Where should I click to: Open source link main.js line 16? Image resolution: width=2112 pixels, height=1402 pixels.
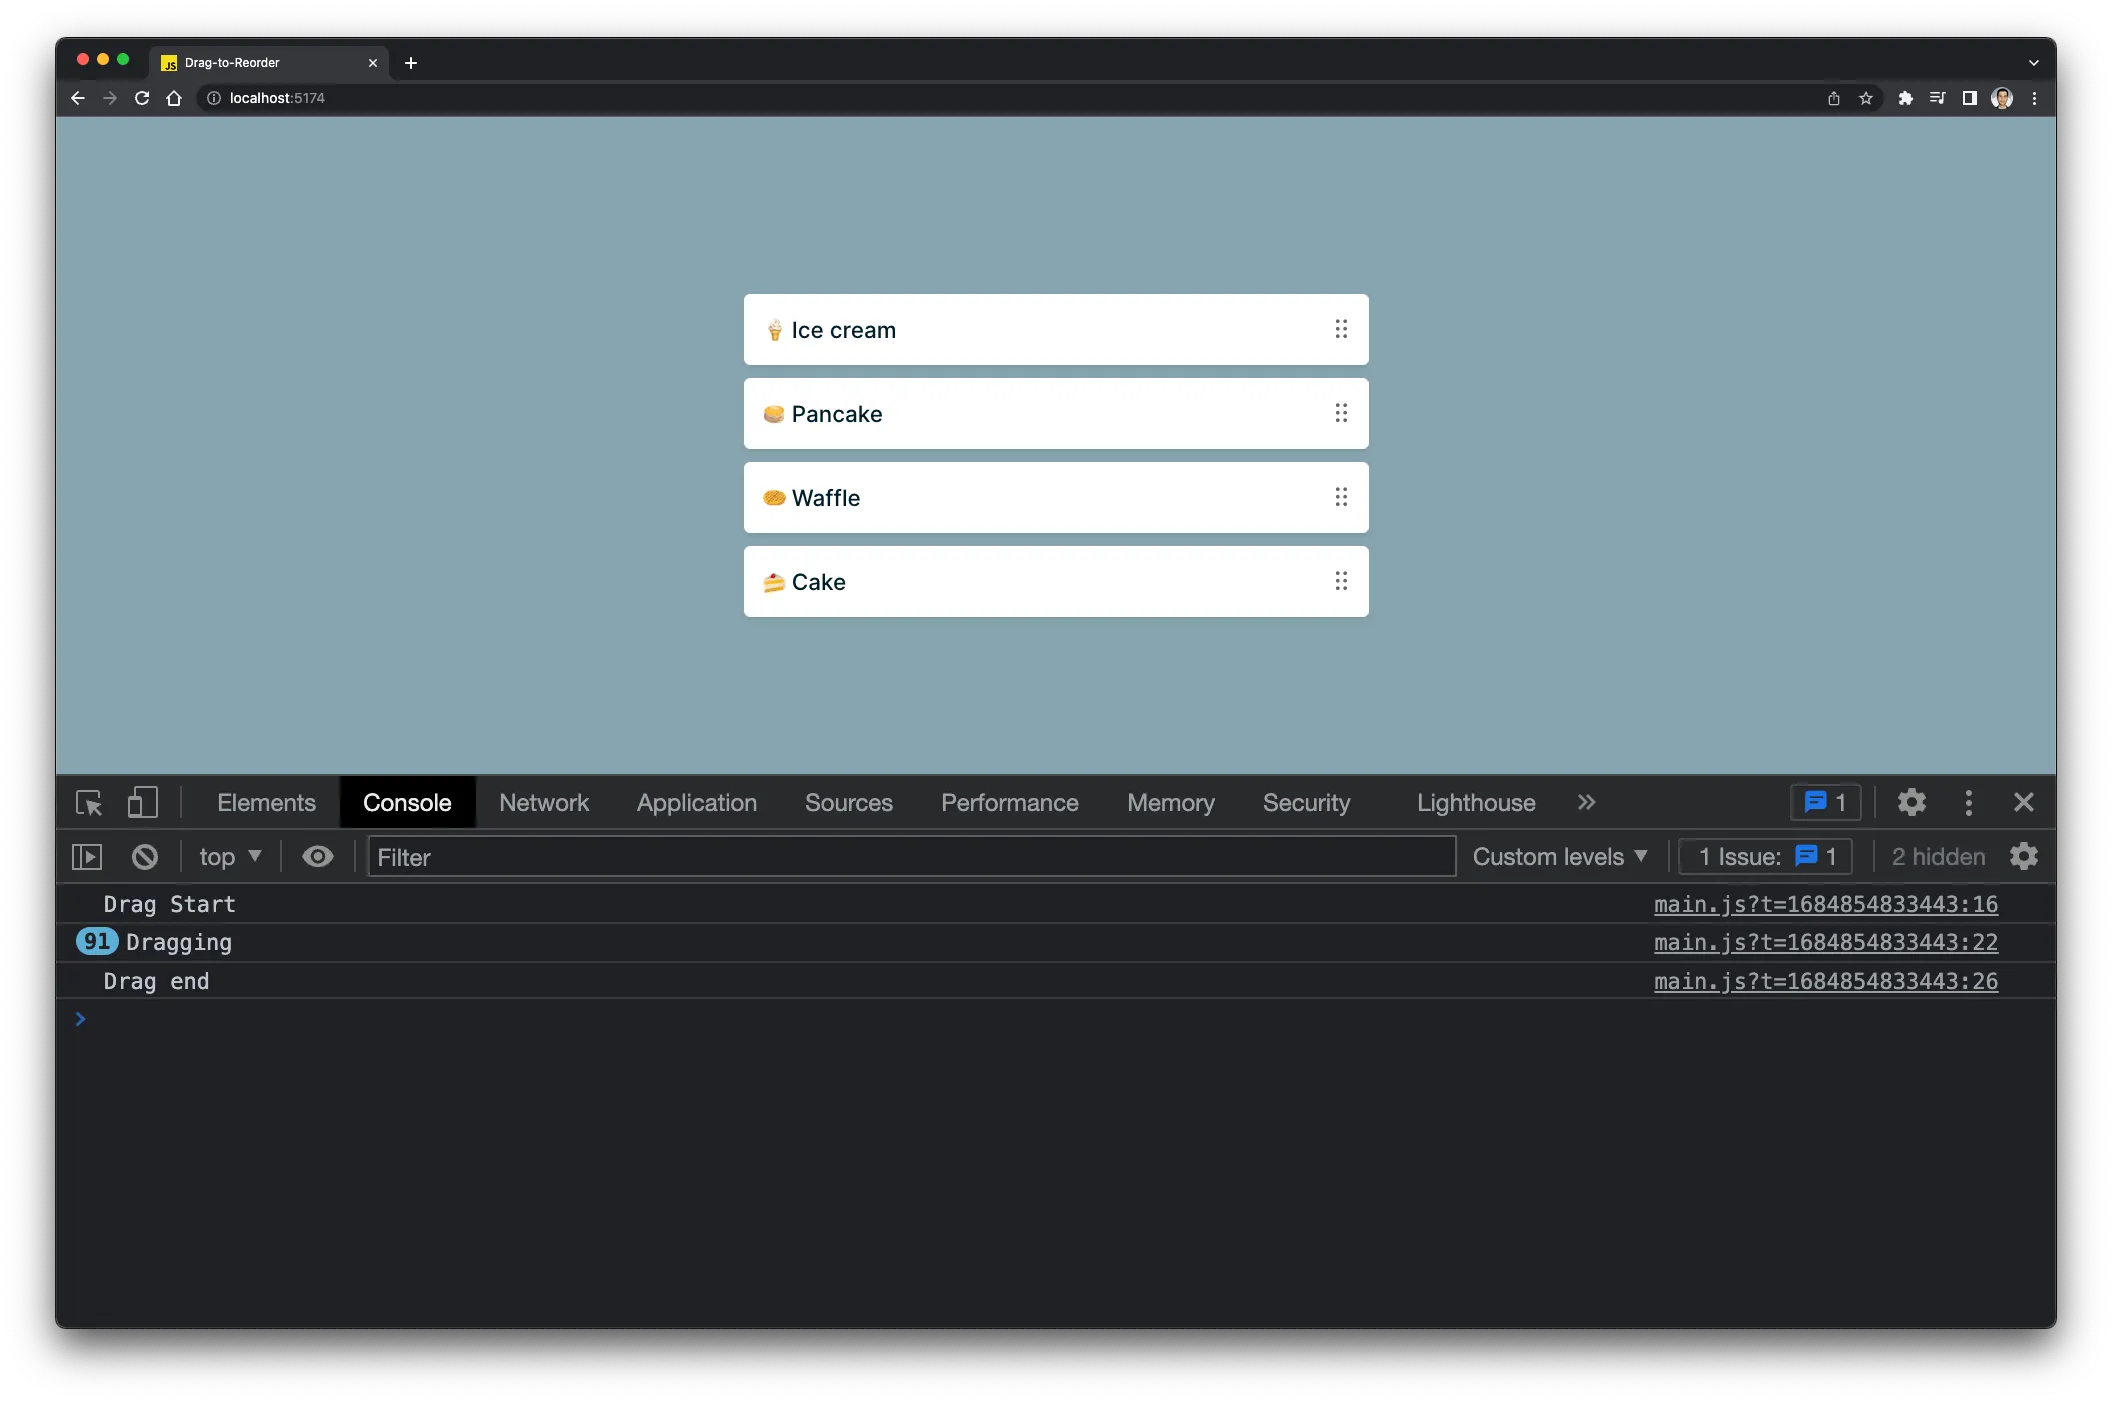pyautogui.click(x=1826, y=904)
